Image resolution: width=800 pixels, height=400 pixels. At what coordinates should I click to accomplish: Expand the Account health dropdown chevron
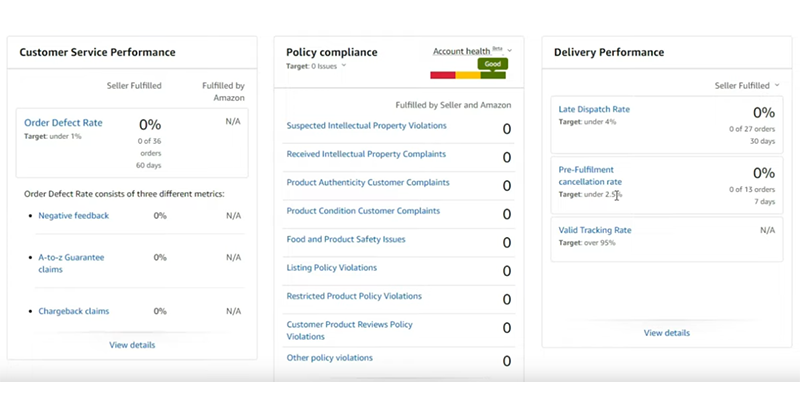click(510, 50)
